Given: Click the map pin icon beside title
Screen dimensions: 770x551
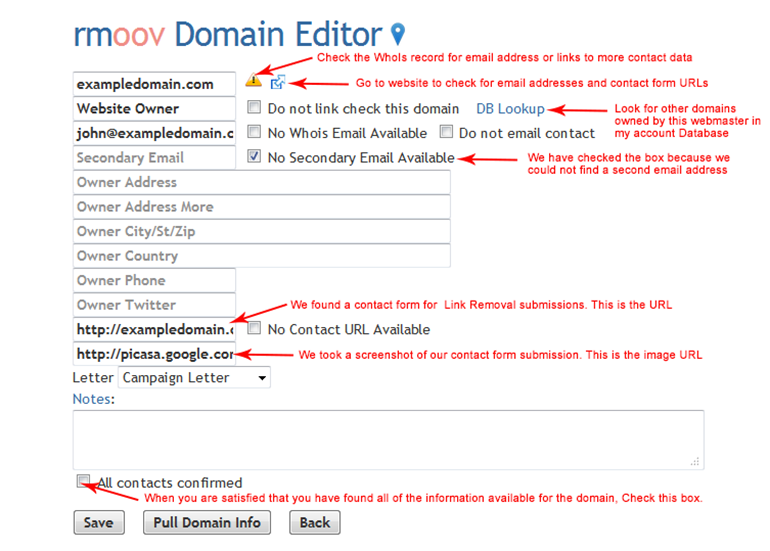Looking at the screenshot, I should tap(398, 35).
